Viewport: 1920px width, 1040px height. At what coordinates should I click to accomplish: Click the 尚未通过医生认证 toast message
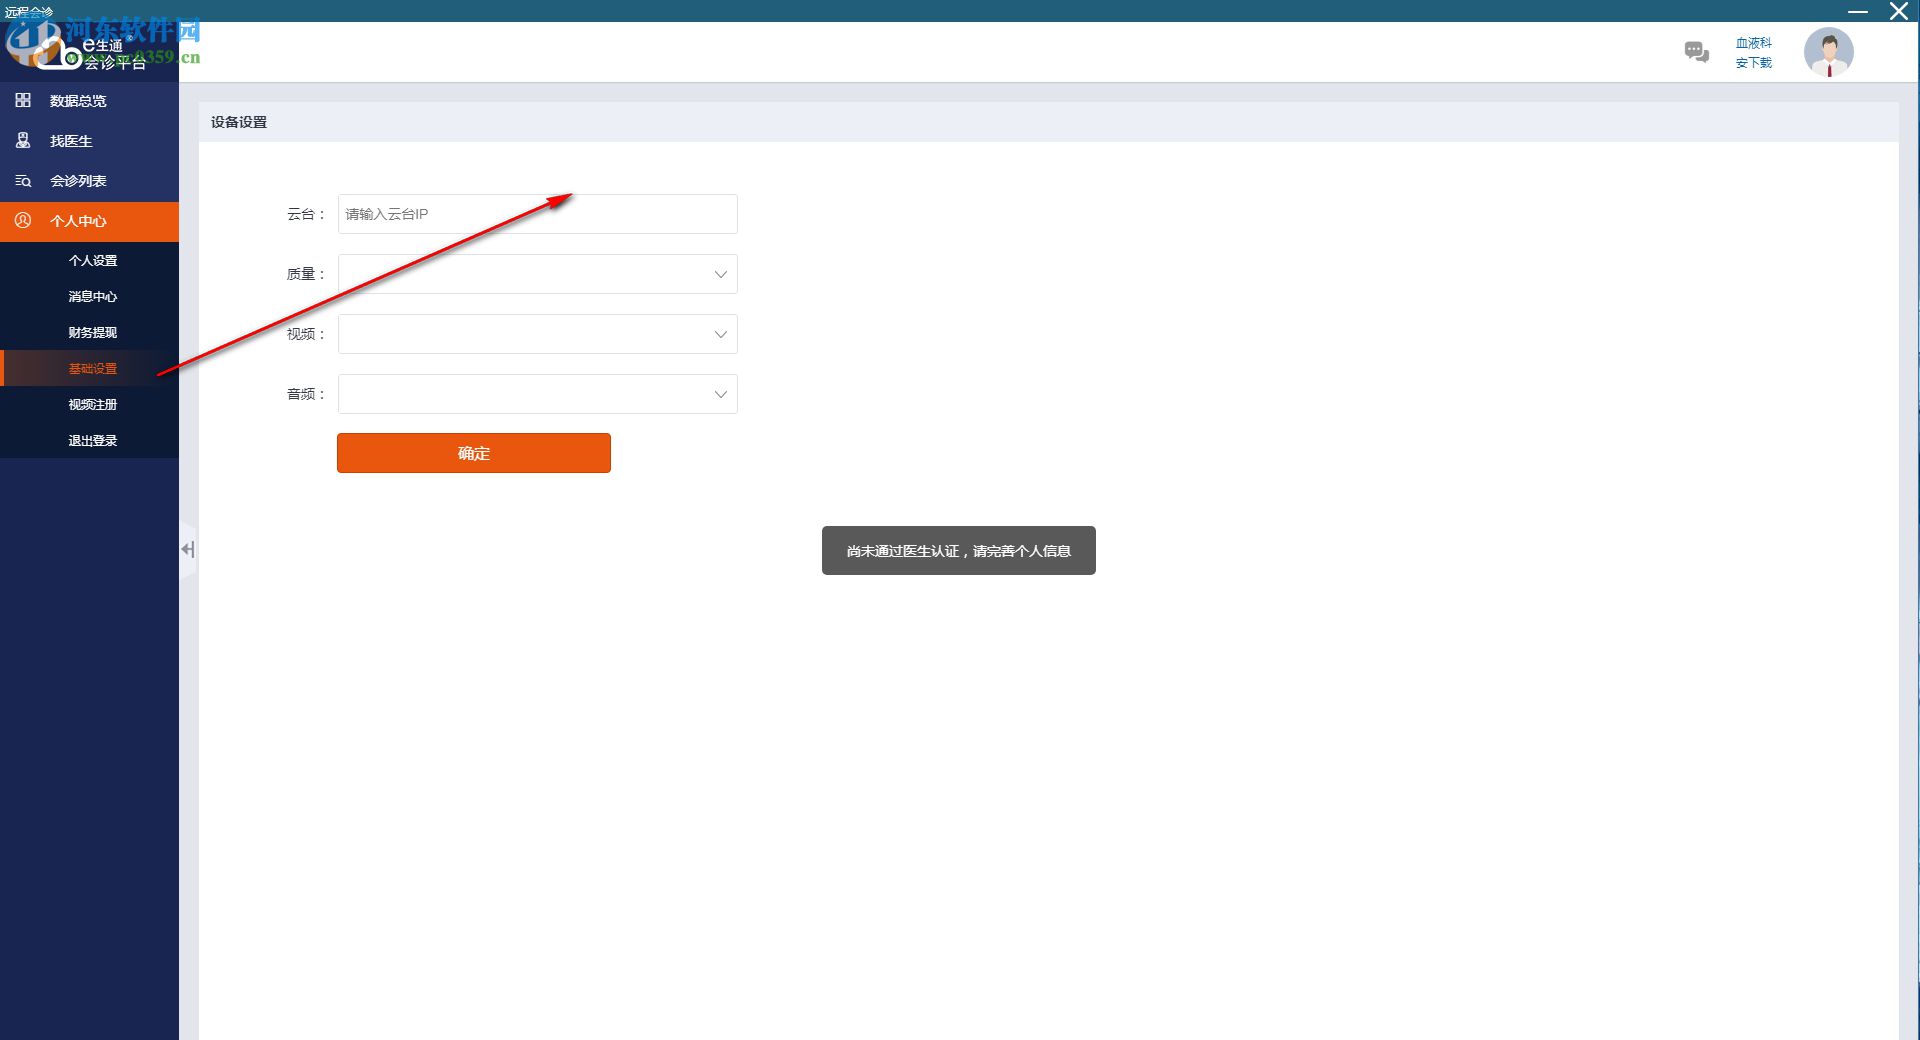(958, 551)
